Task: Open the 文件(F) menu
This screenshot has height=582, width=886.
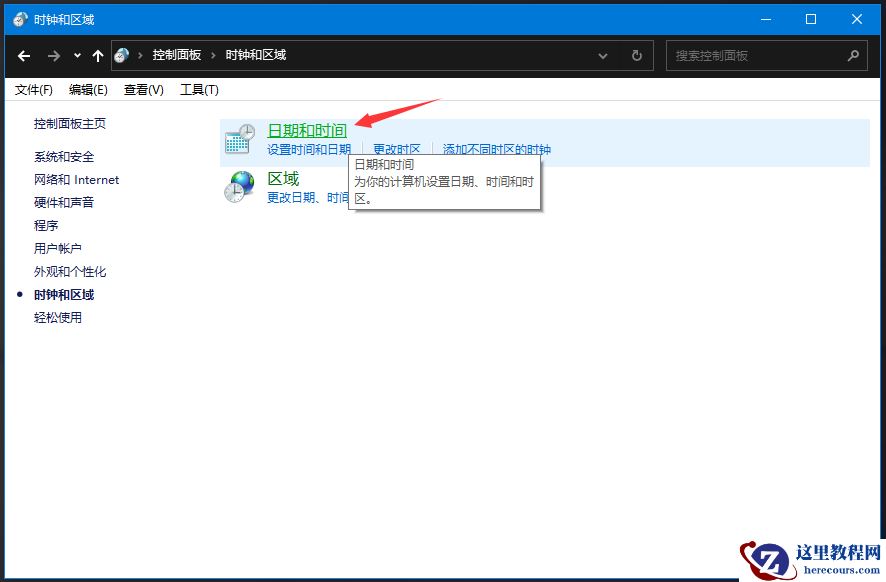Action: pyautogui.click(x=33, y=89)
